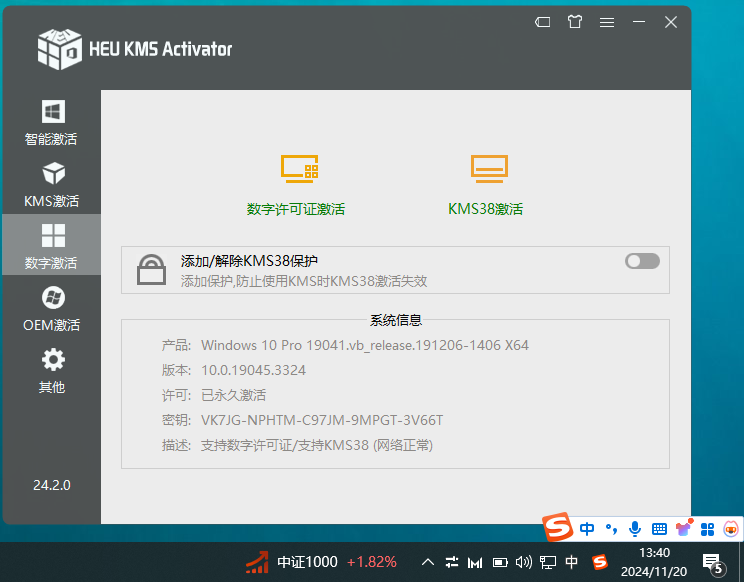Click the swap arrows tray icon

coord(452,563)
